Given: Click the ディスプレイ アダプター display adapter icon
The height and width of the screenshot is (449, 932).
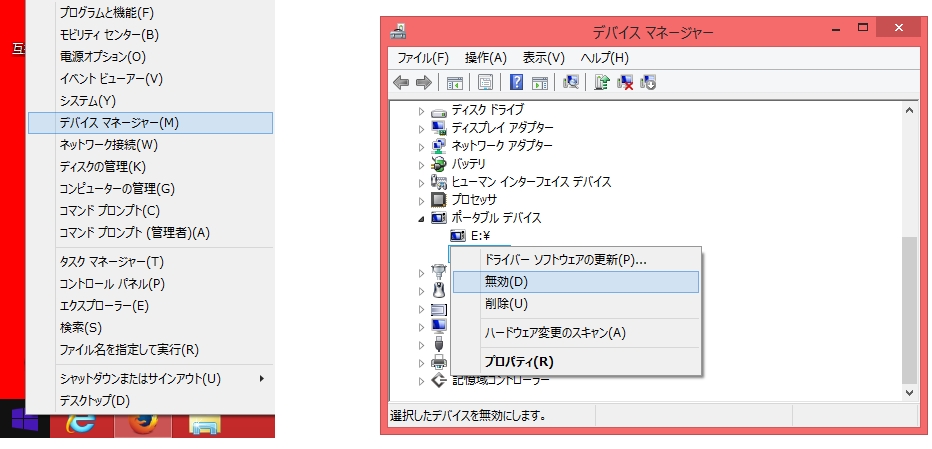Looking at the screenshot, I should tap(439, 128).
